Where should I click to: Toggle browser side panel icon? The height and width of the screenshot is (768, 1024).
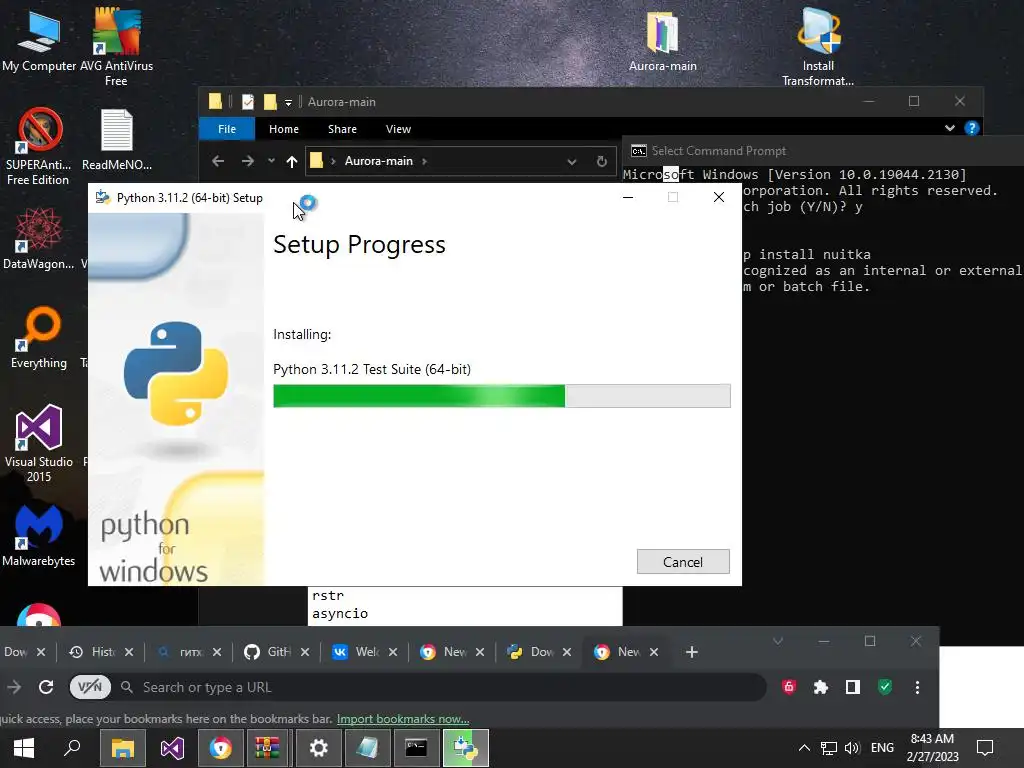point(852,687)
